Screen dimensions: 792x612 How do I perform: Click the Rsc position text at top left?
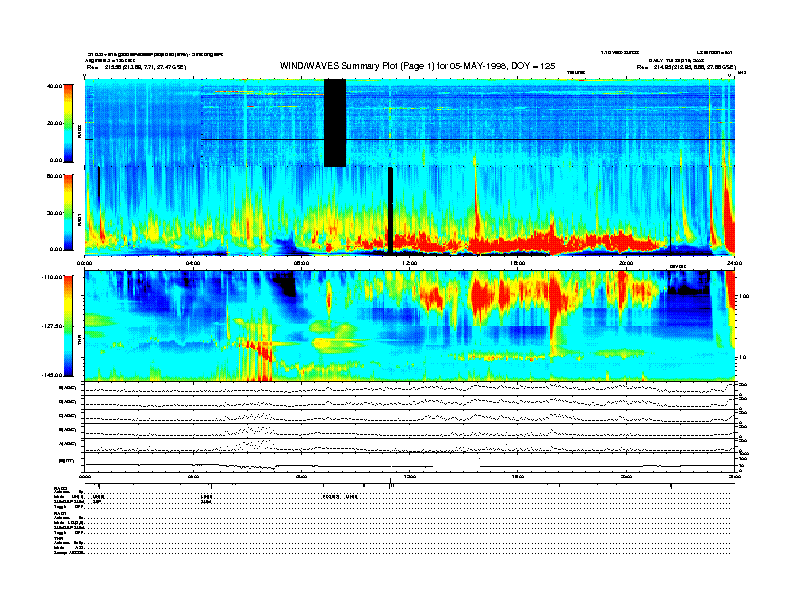pos(136,67)
